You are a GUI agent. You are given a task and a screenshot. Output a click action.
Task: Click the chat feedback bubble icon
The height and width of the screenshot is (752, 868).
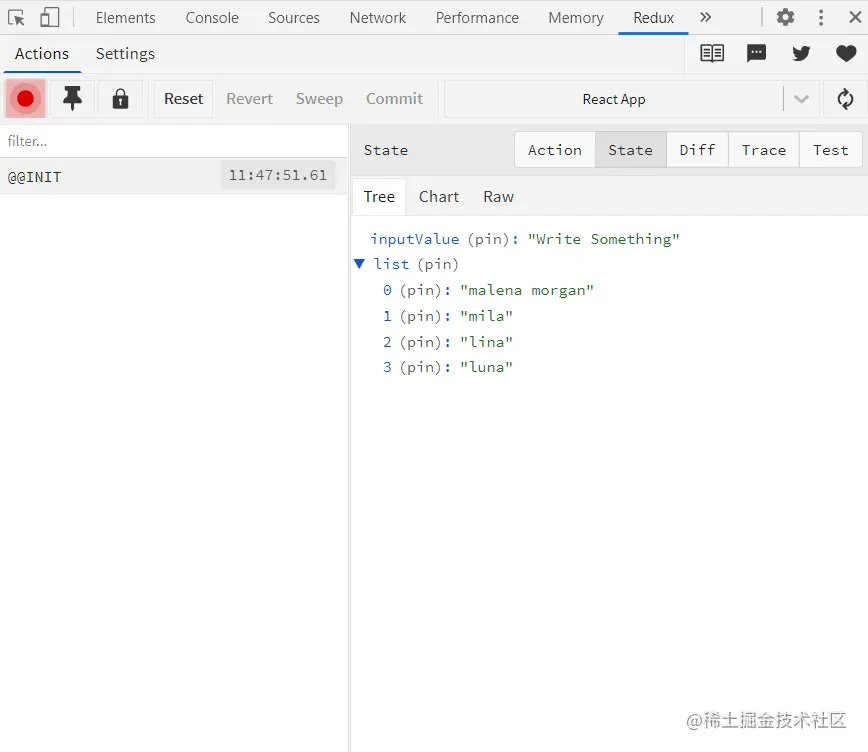tap(757, 54)
